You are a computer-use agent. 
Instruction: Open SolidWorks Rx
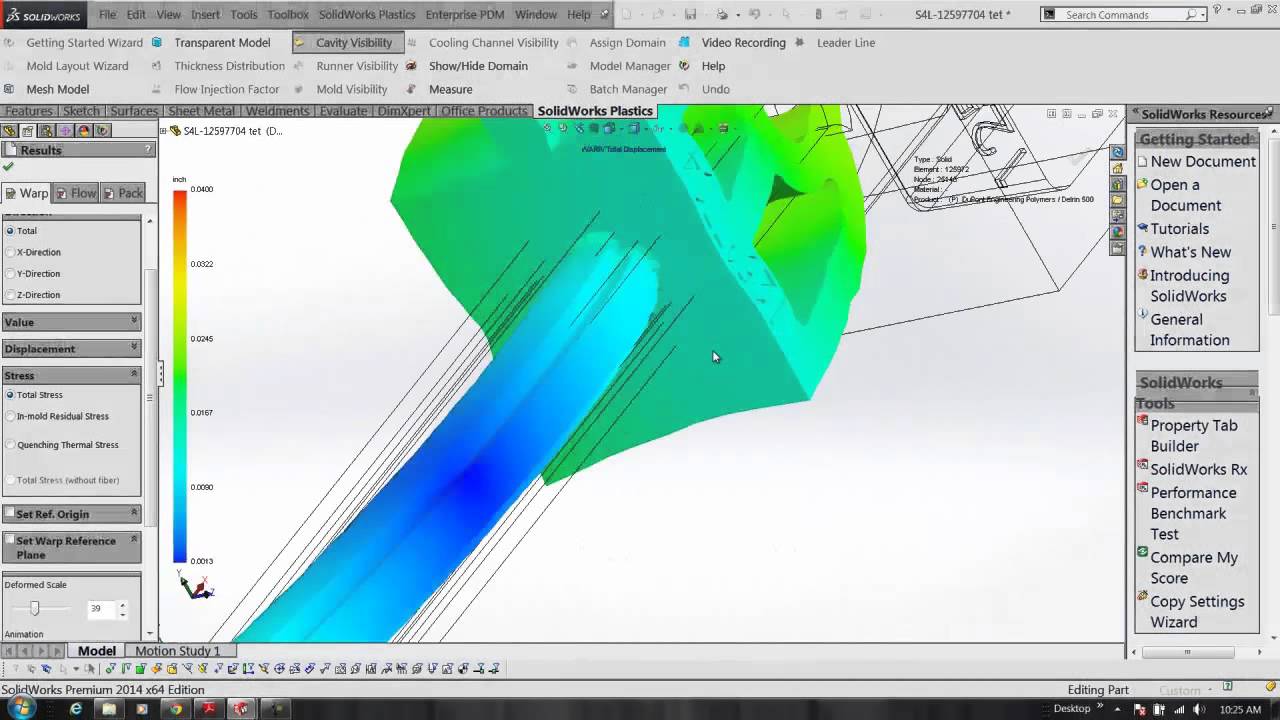[1198, 469]
